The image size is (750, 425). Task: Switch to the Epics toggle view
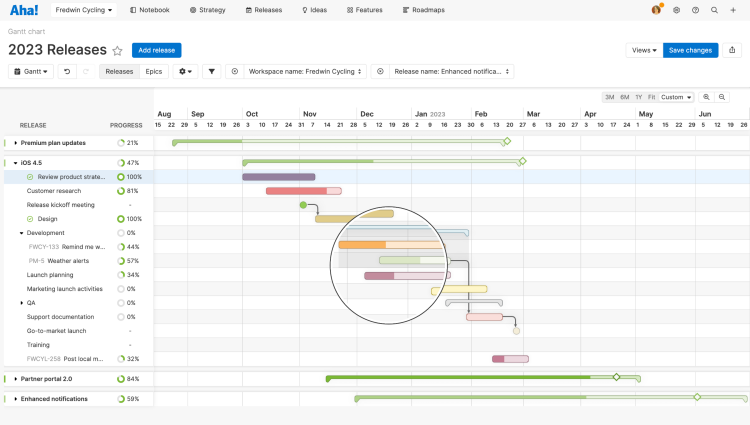[x=154, y=72]
